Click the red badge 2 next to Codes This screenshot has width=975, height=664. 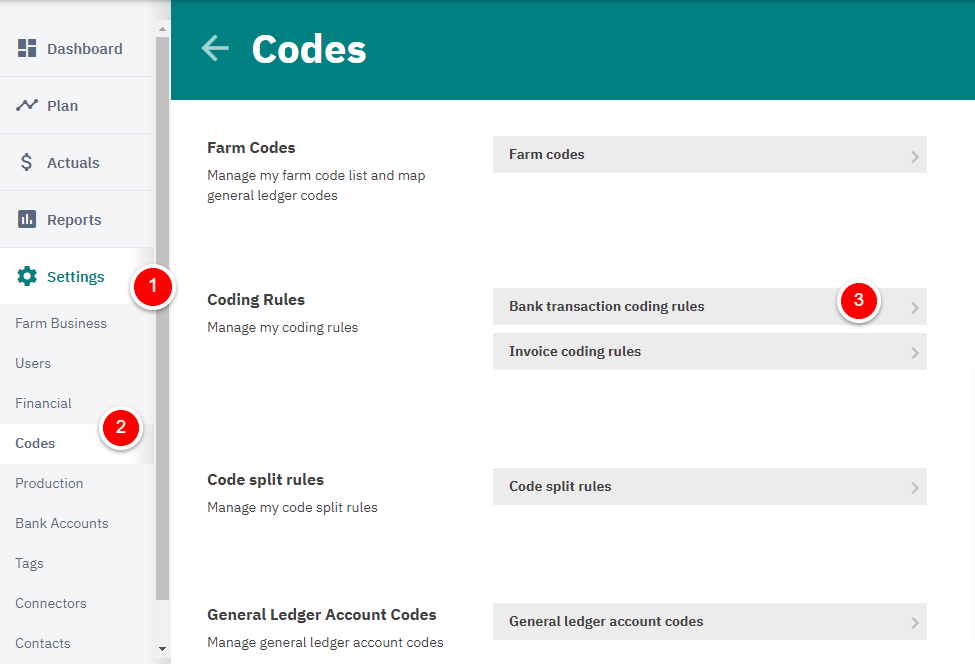[121, 428]
